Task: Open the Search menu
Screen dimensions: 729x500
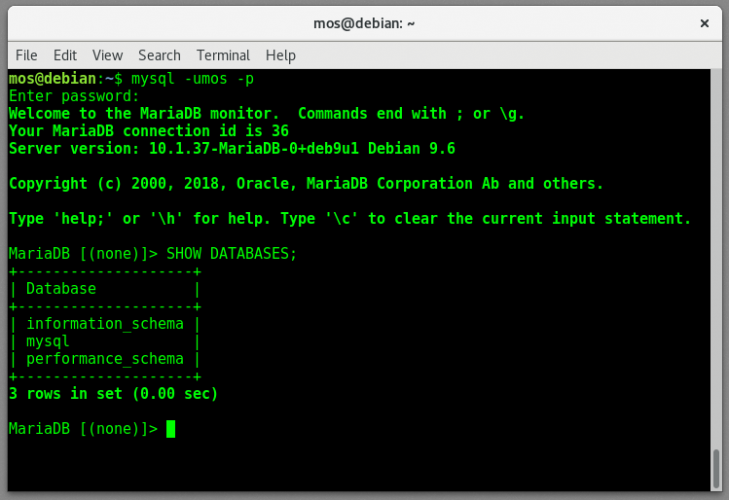Action: [x=159, y=55]
